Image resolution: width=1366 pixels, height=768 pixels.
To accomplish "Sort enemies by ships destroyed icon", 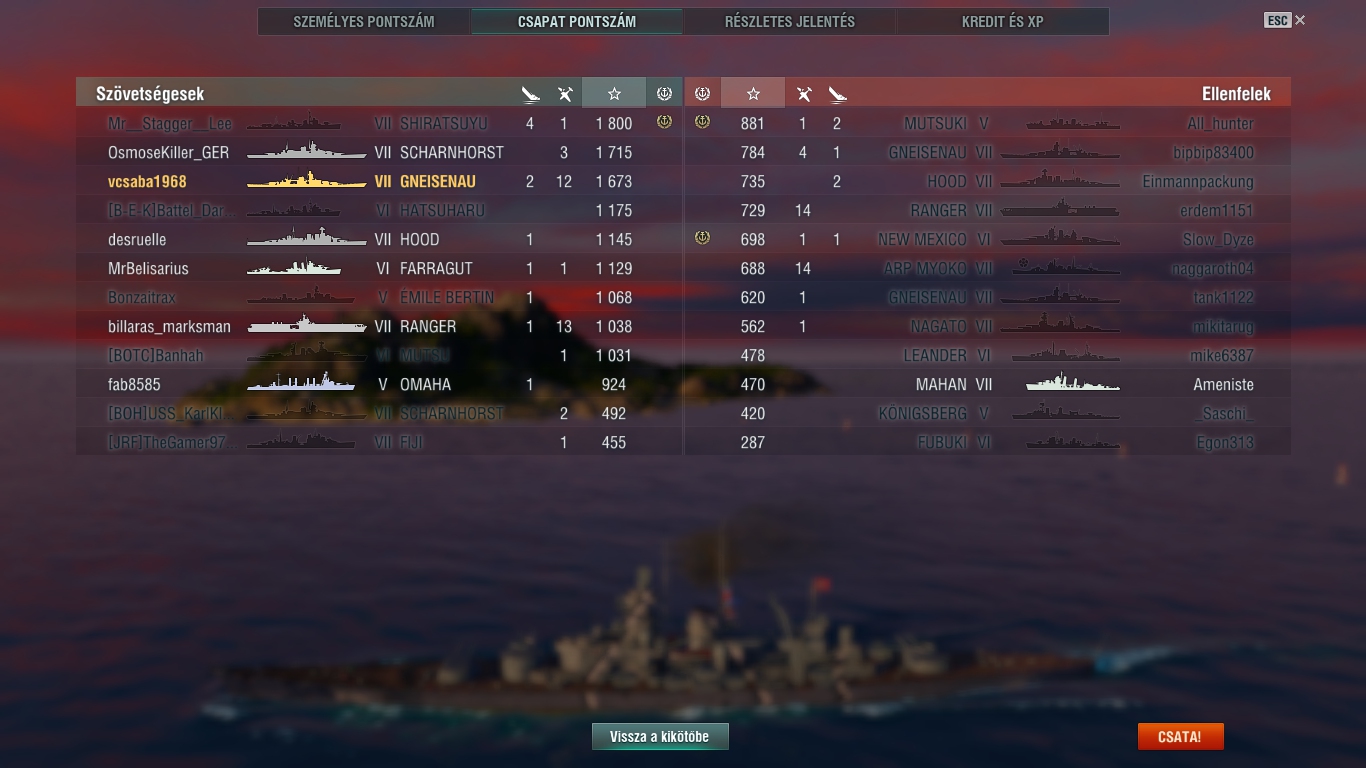I will (837, 94).
